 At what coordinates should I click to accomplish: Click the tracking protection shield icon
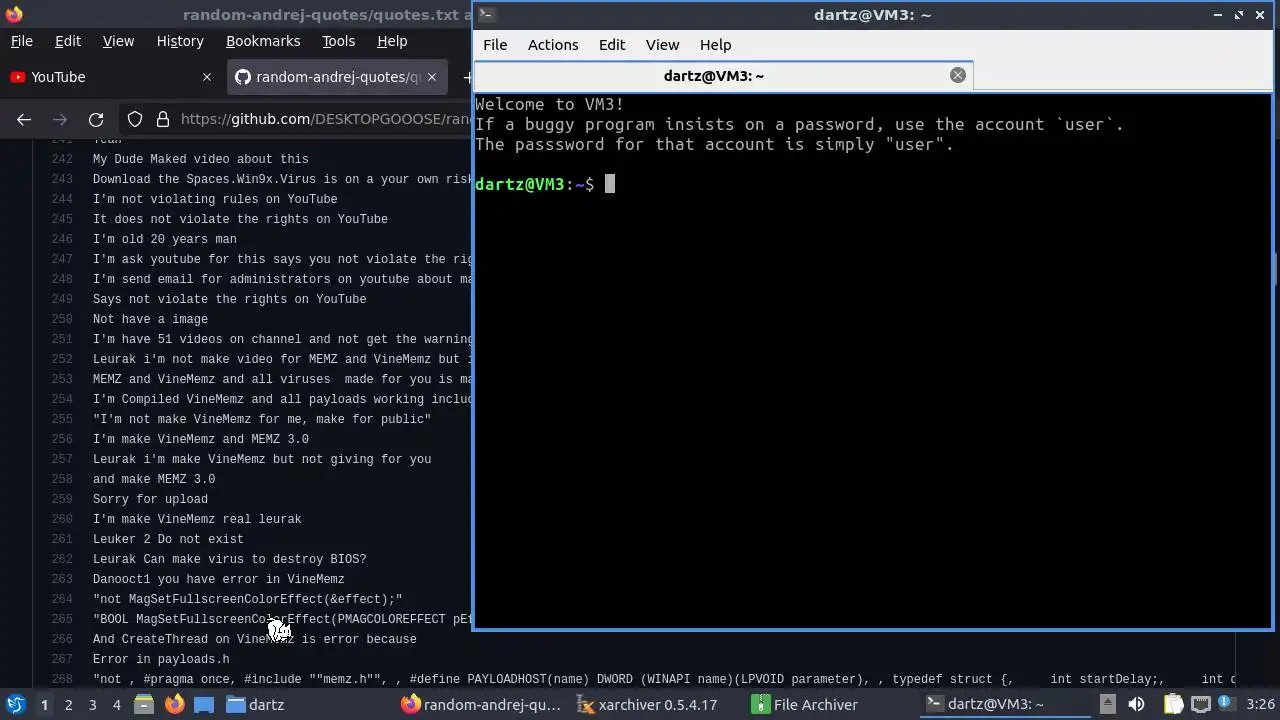[x=135, y=119]
